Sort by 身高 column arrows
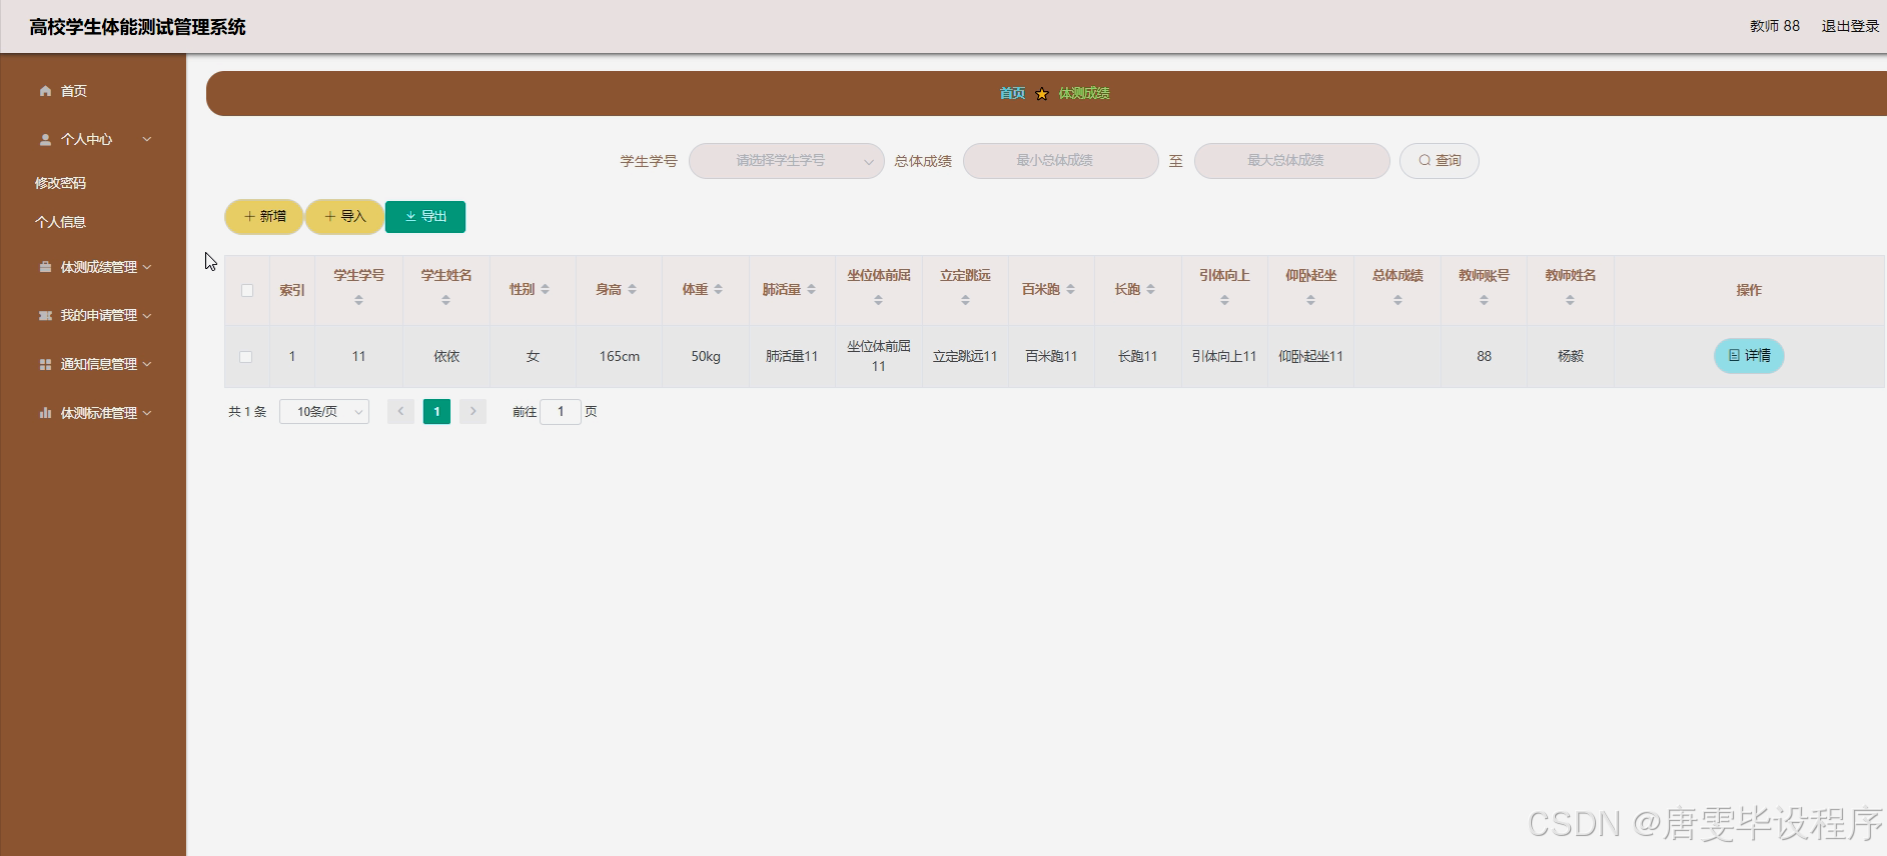 click(632, 289)
